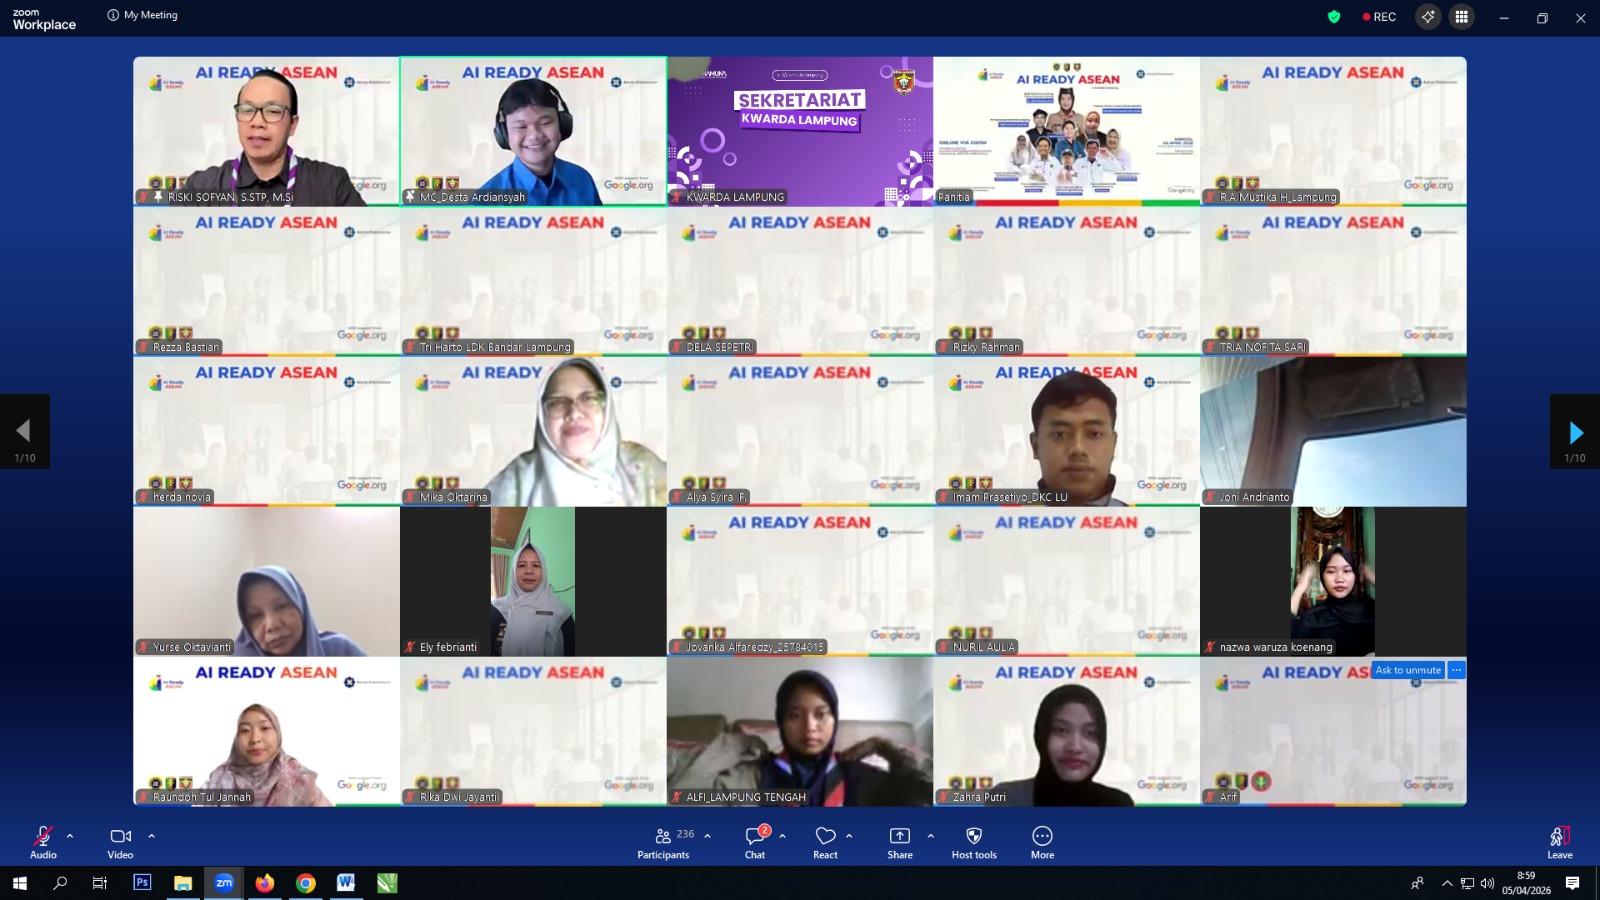Expand video options arrow beside Video
Screen dimensions: 1600x900
(x=152, y=836)
